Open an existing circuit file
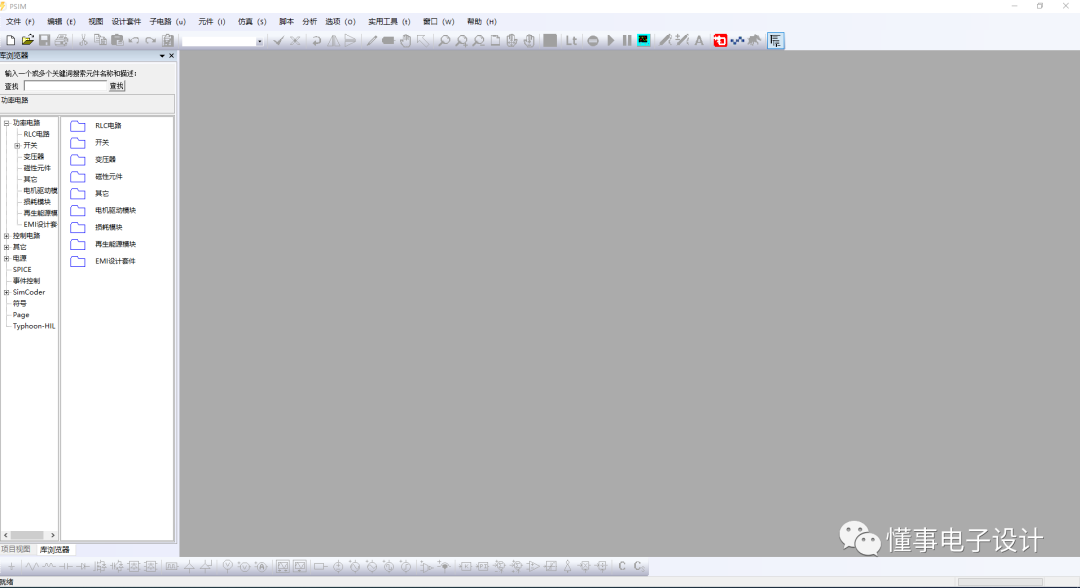 click(27, 40)
